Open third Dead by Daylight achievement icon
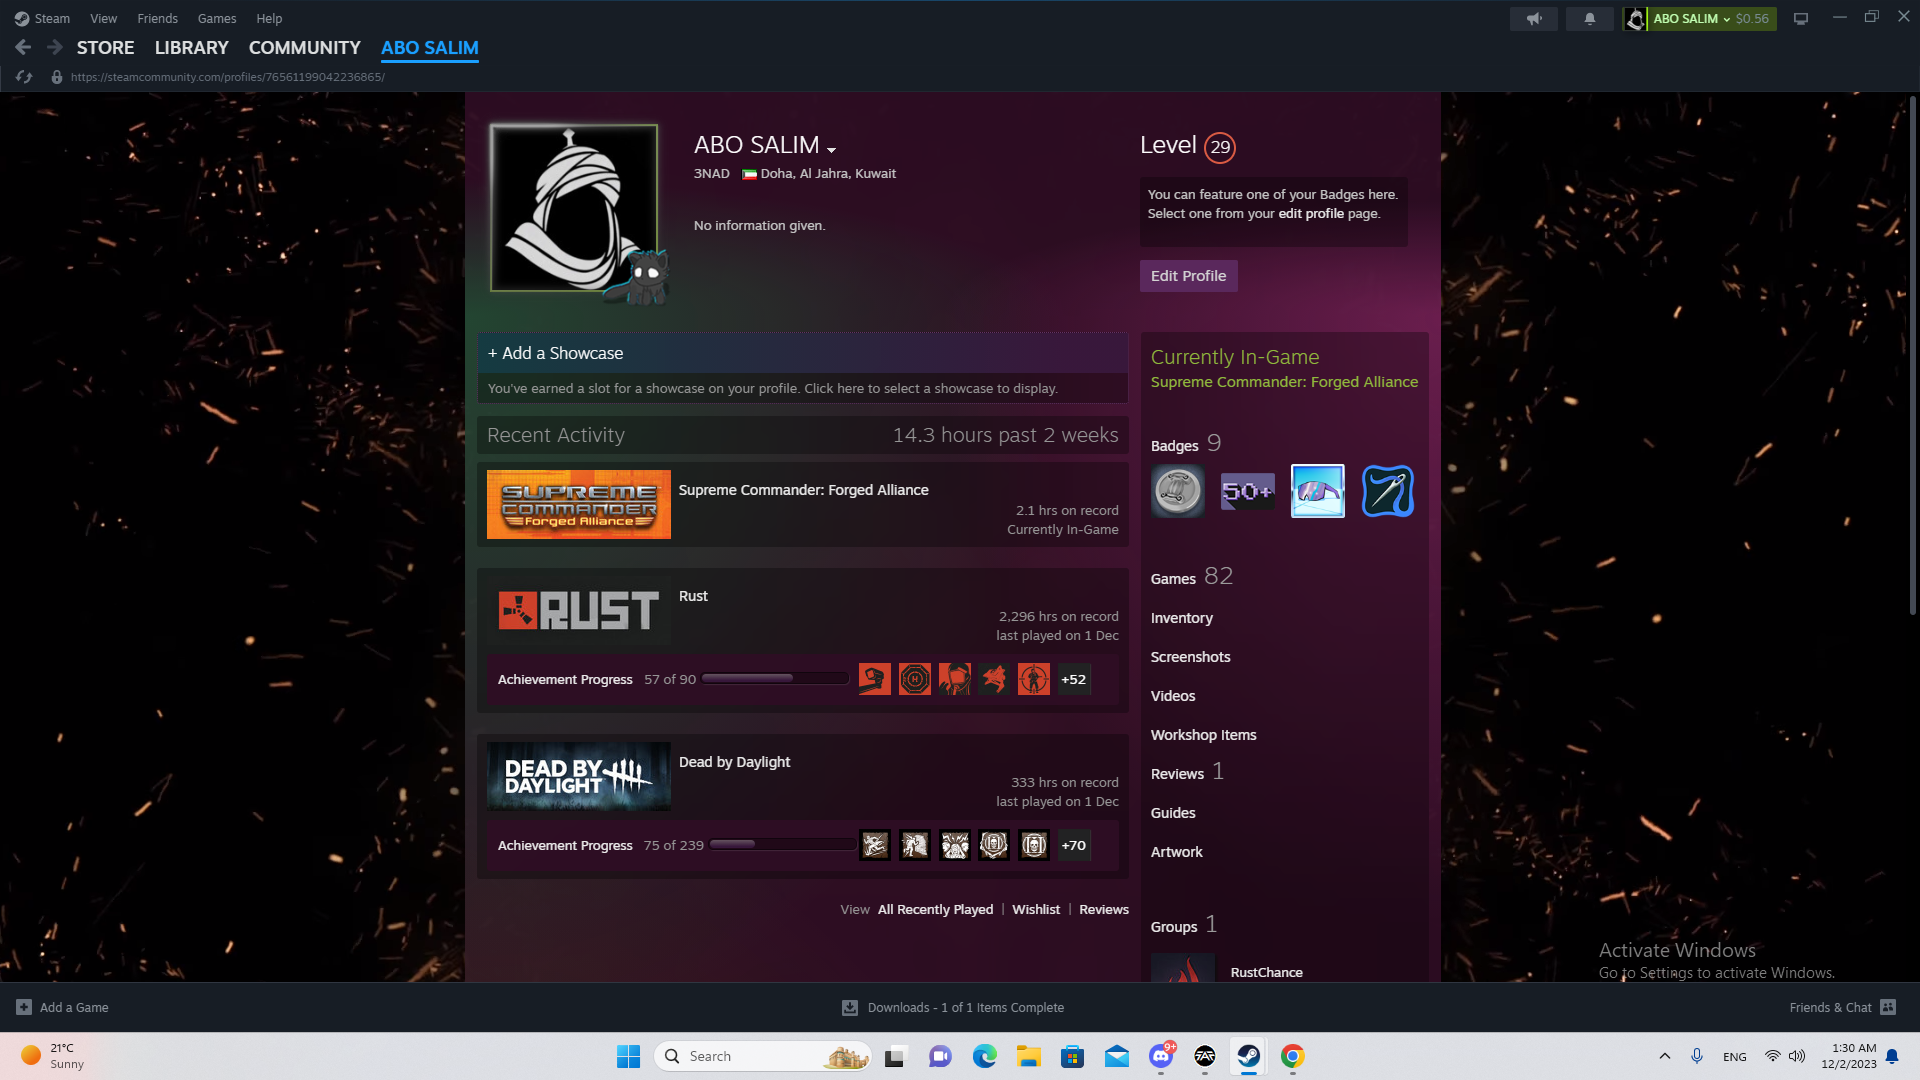This screenshot has height=1080, width=1920. (x=955, y=845)
